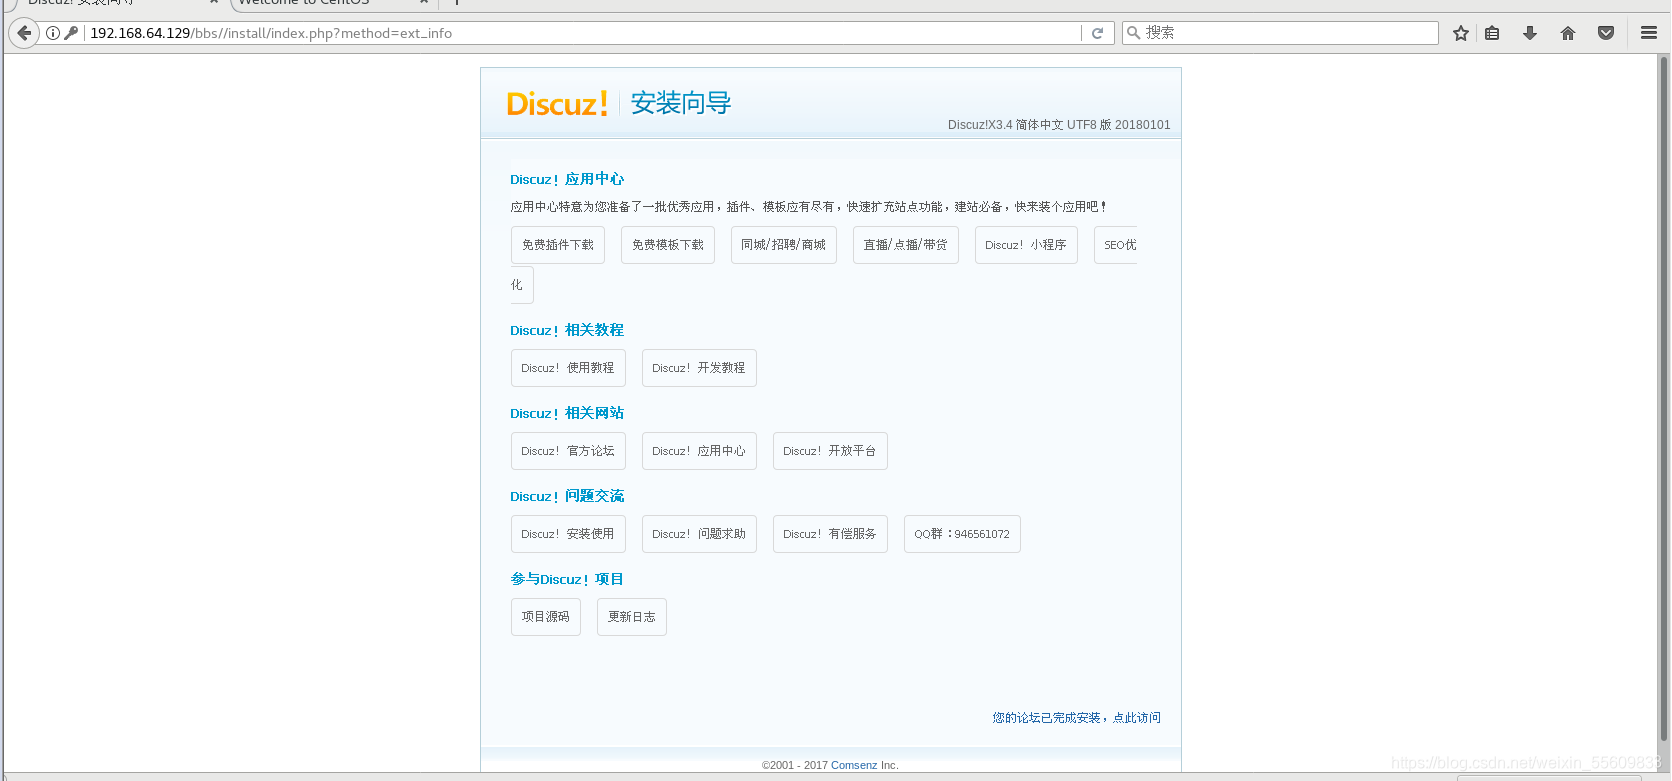Click the 免费模板下载 button

click(668, 245)
